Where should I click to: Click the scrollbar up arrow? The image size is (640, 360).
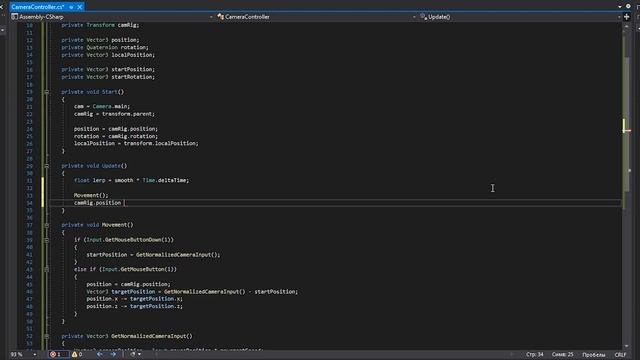[627, 27]
